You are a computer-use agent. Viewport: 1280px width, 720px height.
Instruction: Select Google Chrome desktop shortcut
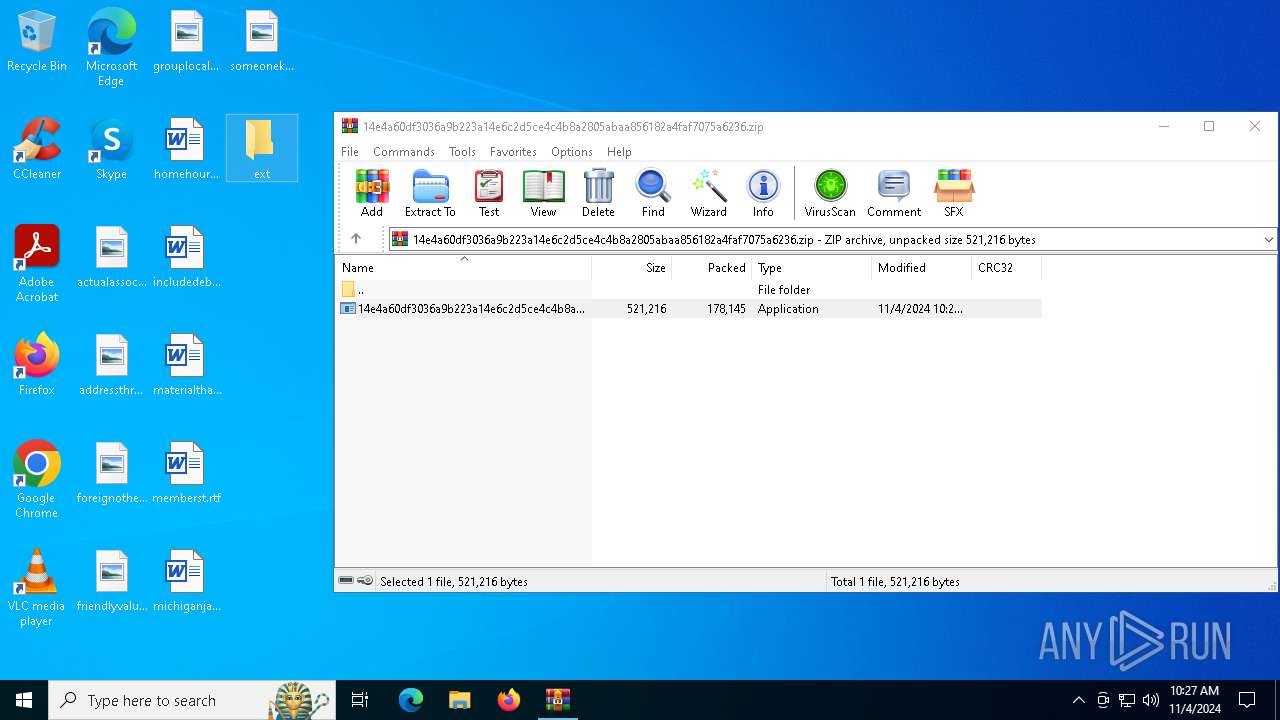click(x=37, y=480)
